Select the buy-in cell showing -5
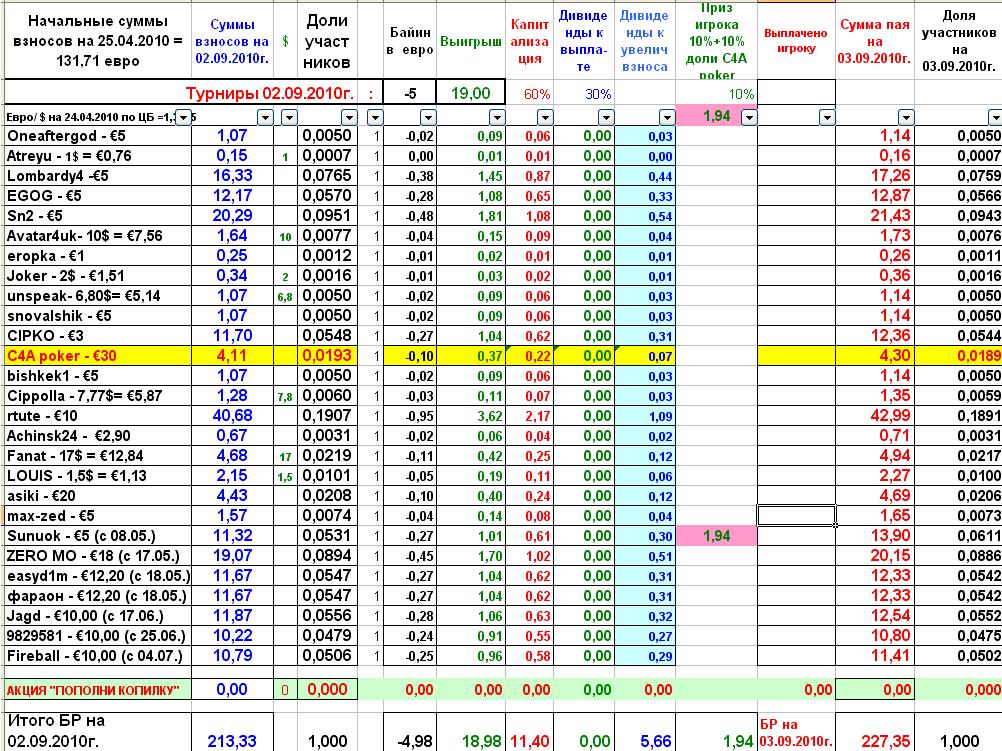Image resolution: width=1002 pixels, height=751 pixels. click(x=410, y=93)
